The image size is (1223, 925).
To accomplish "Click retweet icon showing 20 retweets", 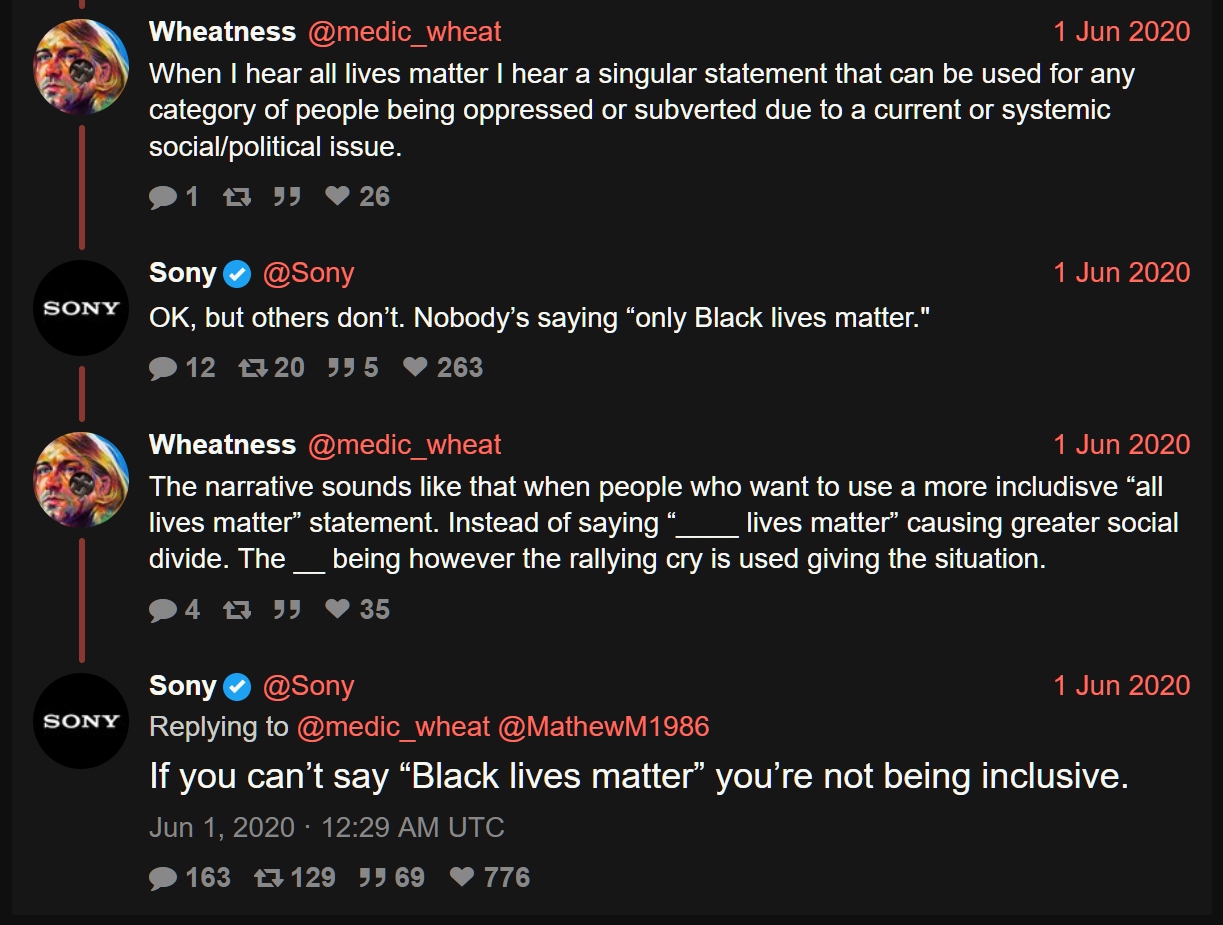I will tap(253, 368).
